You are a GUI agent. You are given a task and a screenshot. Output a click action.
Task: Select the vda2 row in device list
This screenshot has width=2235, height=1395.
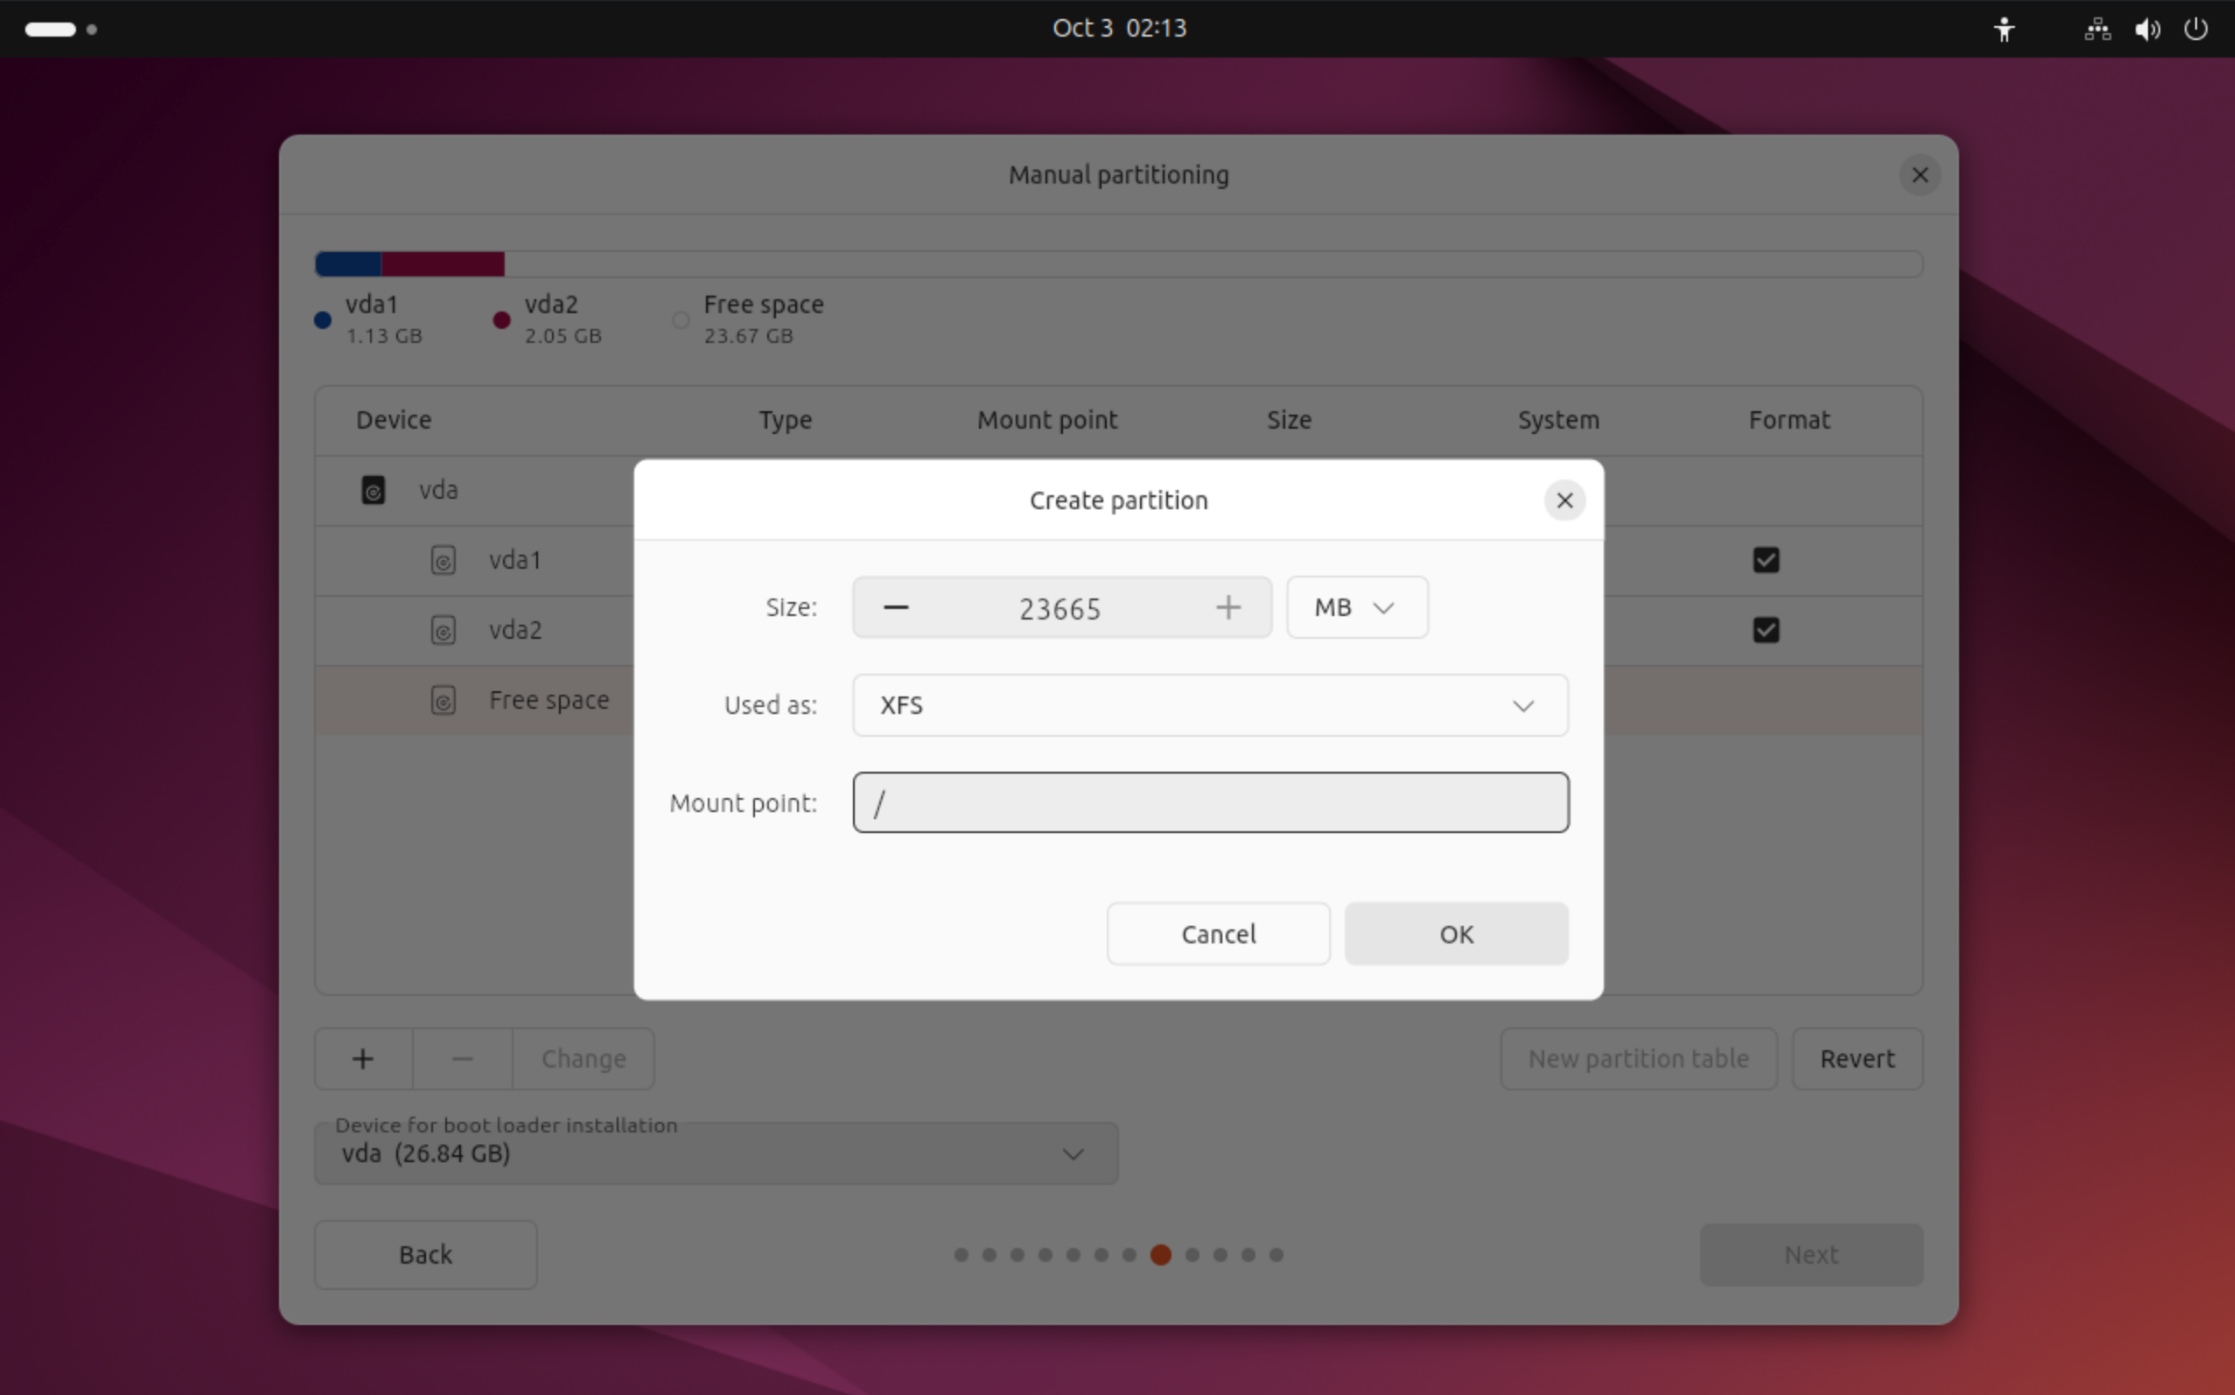pos(514,630)
